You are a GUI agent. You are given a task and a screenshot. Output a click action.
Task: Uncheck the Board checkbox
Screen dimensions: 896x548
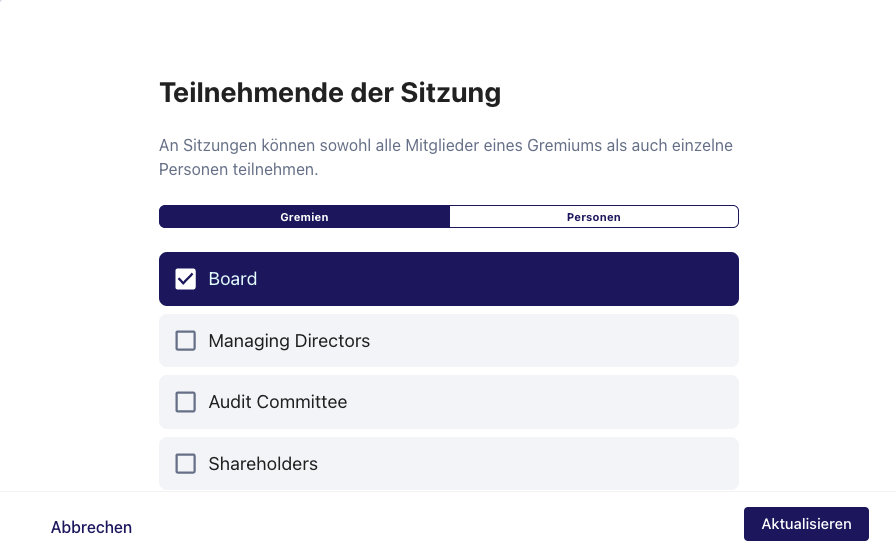tap(185, 279)
